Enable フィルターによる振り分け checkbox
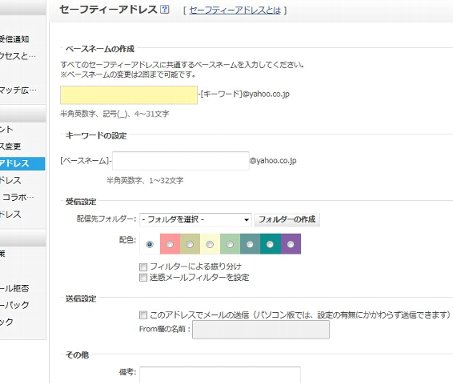Screen dimensions: 453x383 click(143, 267)
